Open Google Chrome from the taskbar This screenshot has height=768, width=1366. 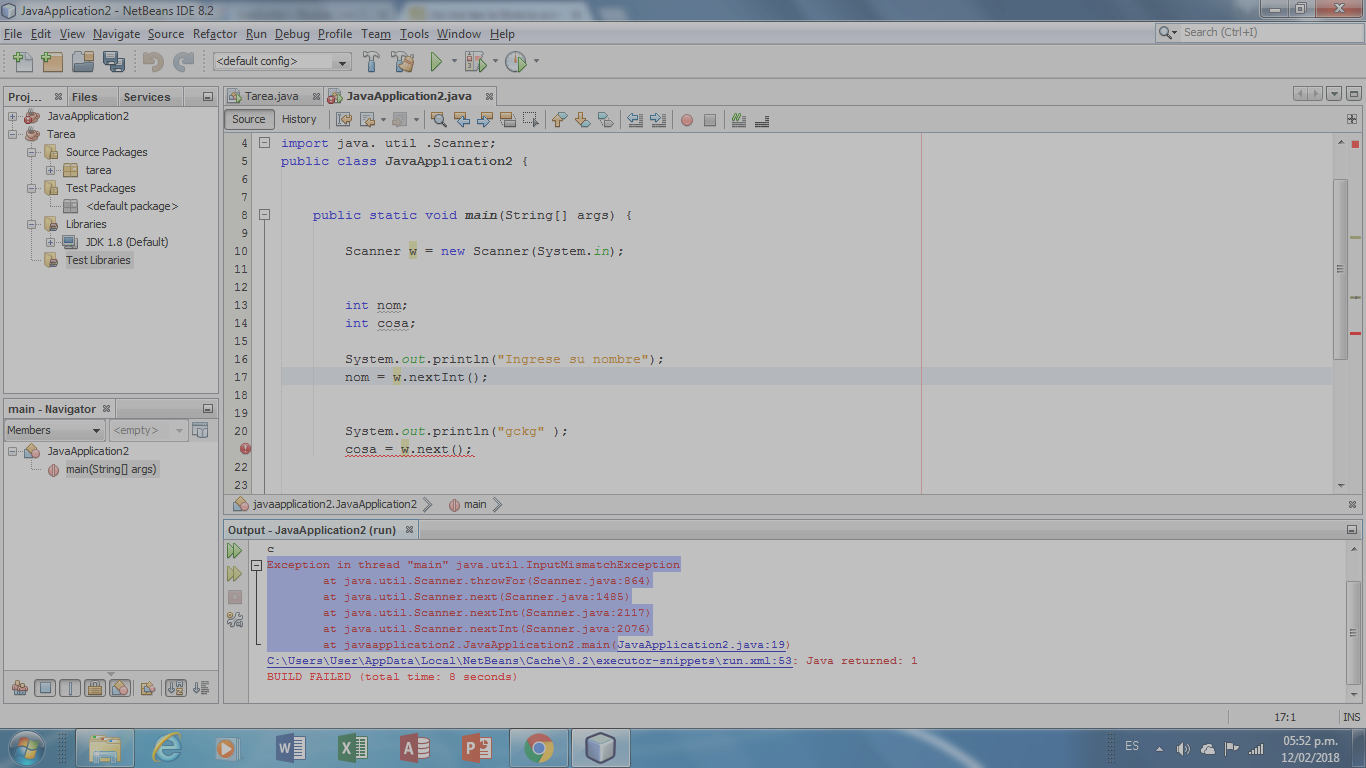(x=538, y=747)
